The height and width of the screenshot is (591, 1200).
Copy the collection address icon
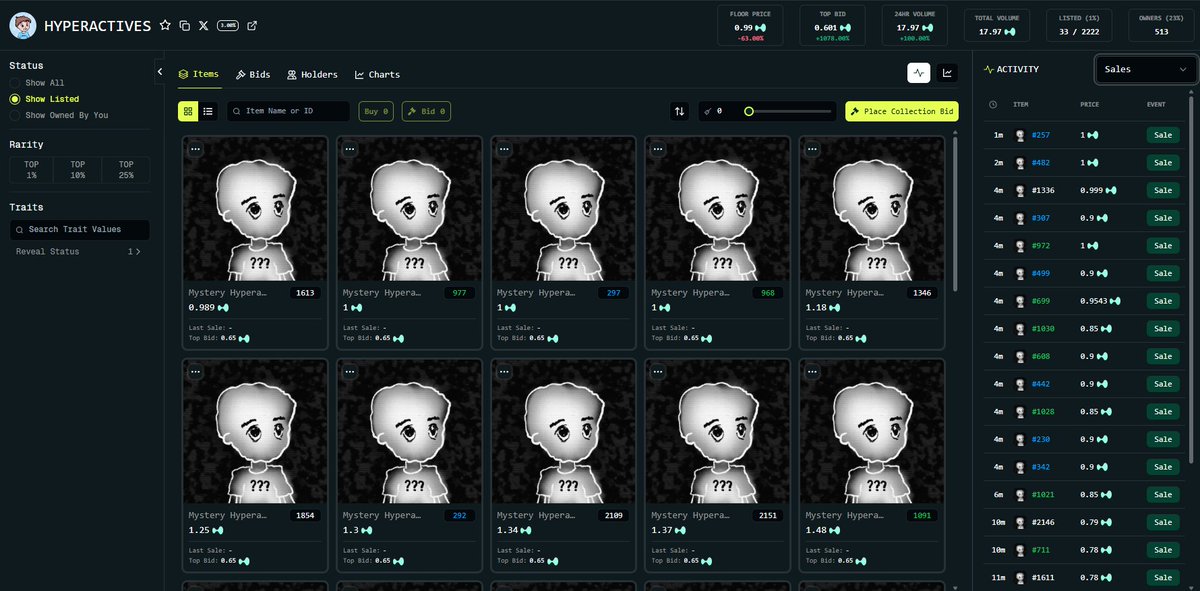coord(184,25)
